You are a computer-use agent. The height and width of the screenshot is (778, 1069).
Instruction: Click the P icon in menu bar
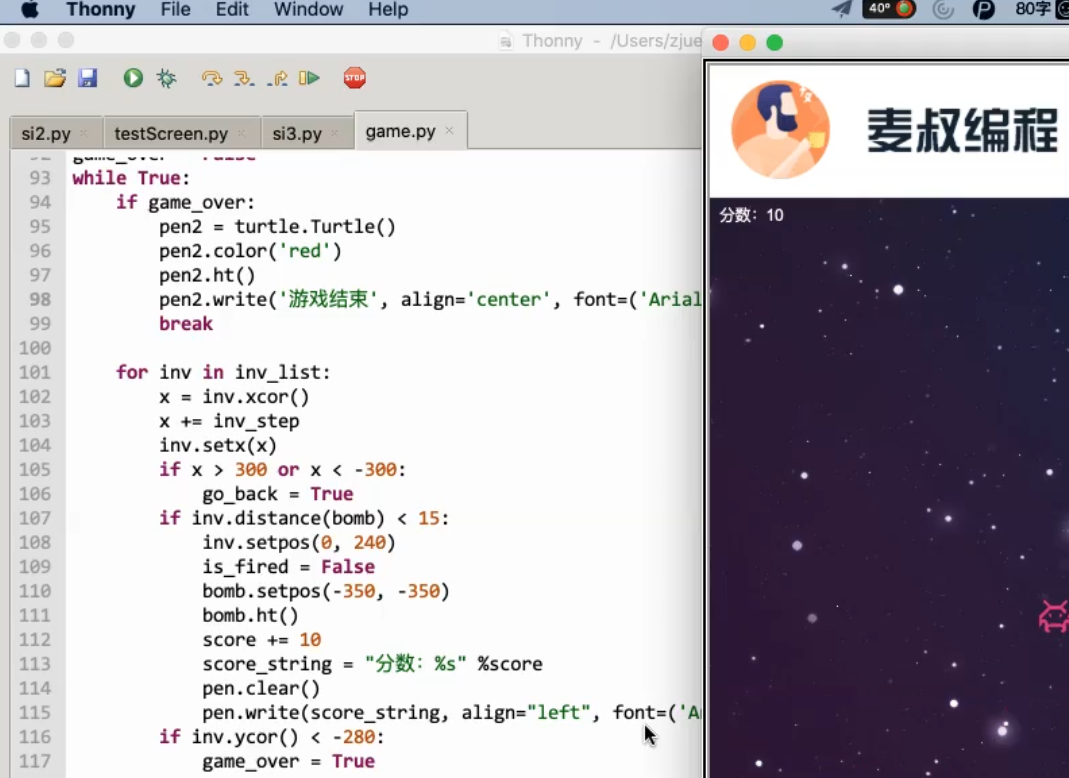(983, 10)
